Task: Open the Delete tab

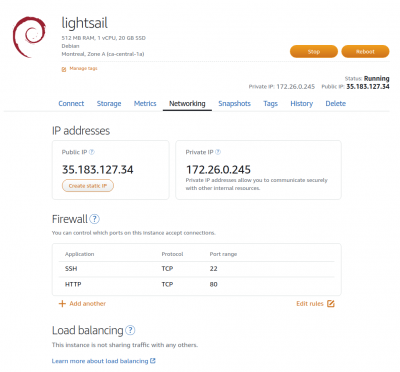Action: [336, 104]
